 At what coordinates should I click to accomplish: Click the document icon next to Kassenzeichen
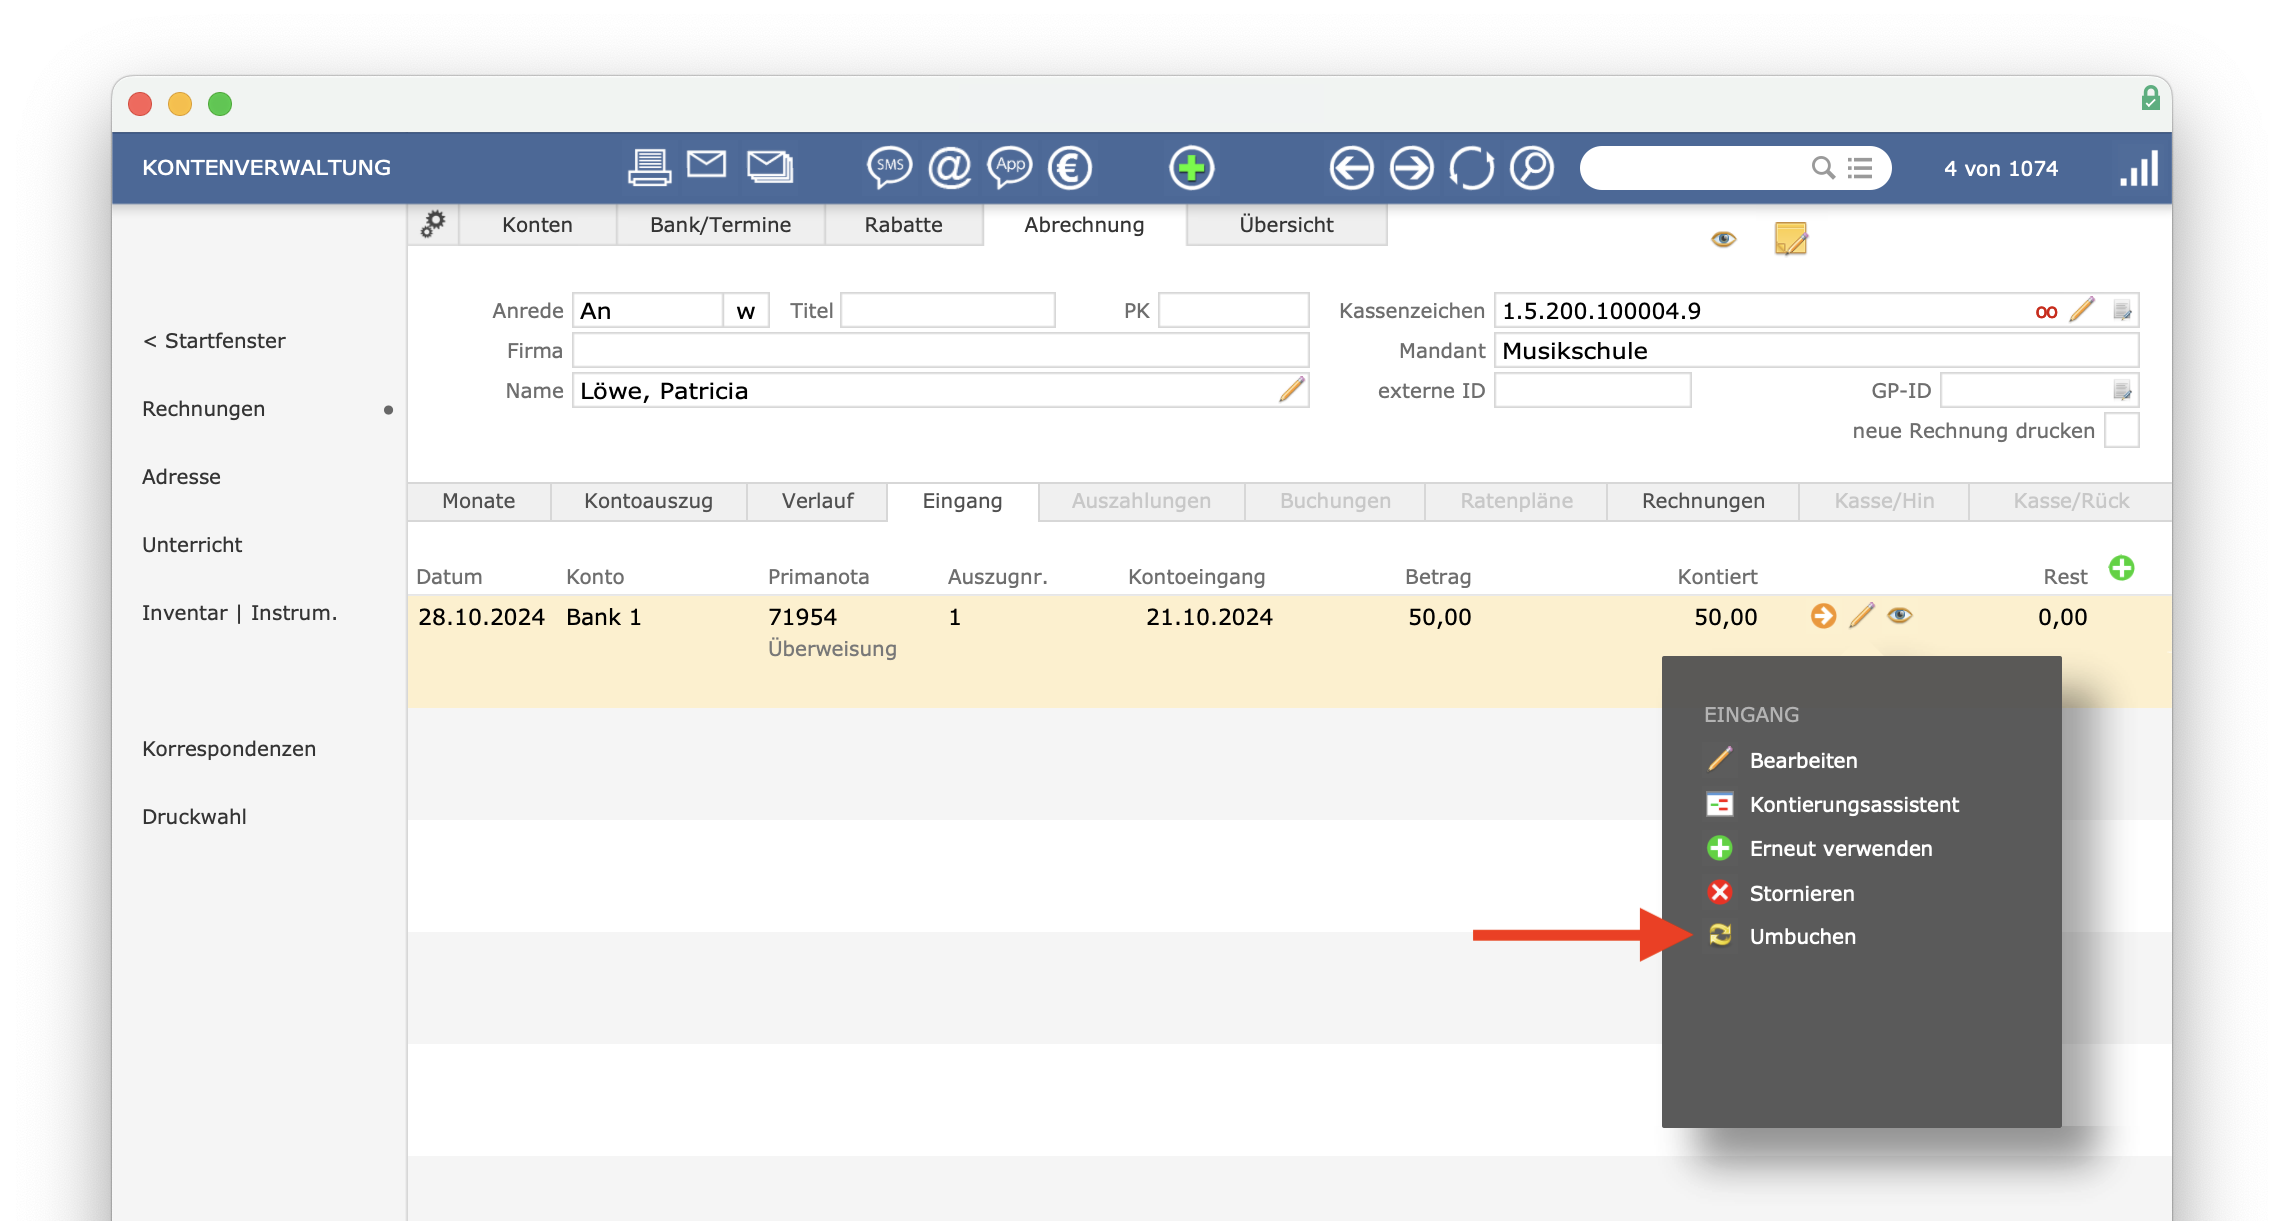coord(2122,310)
